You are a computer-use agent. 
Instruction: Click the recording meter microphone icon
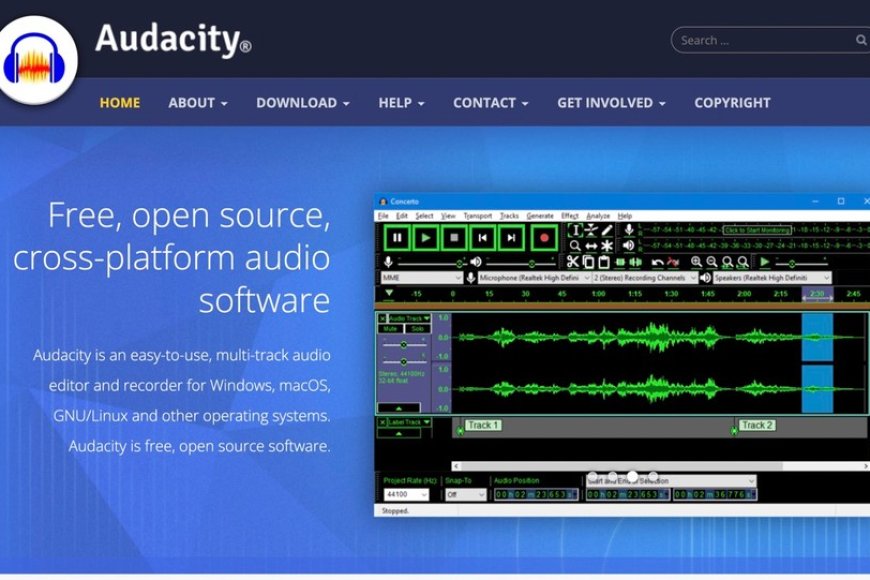tap(629, 229)
